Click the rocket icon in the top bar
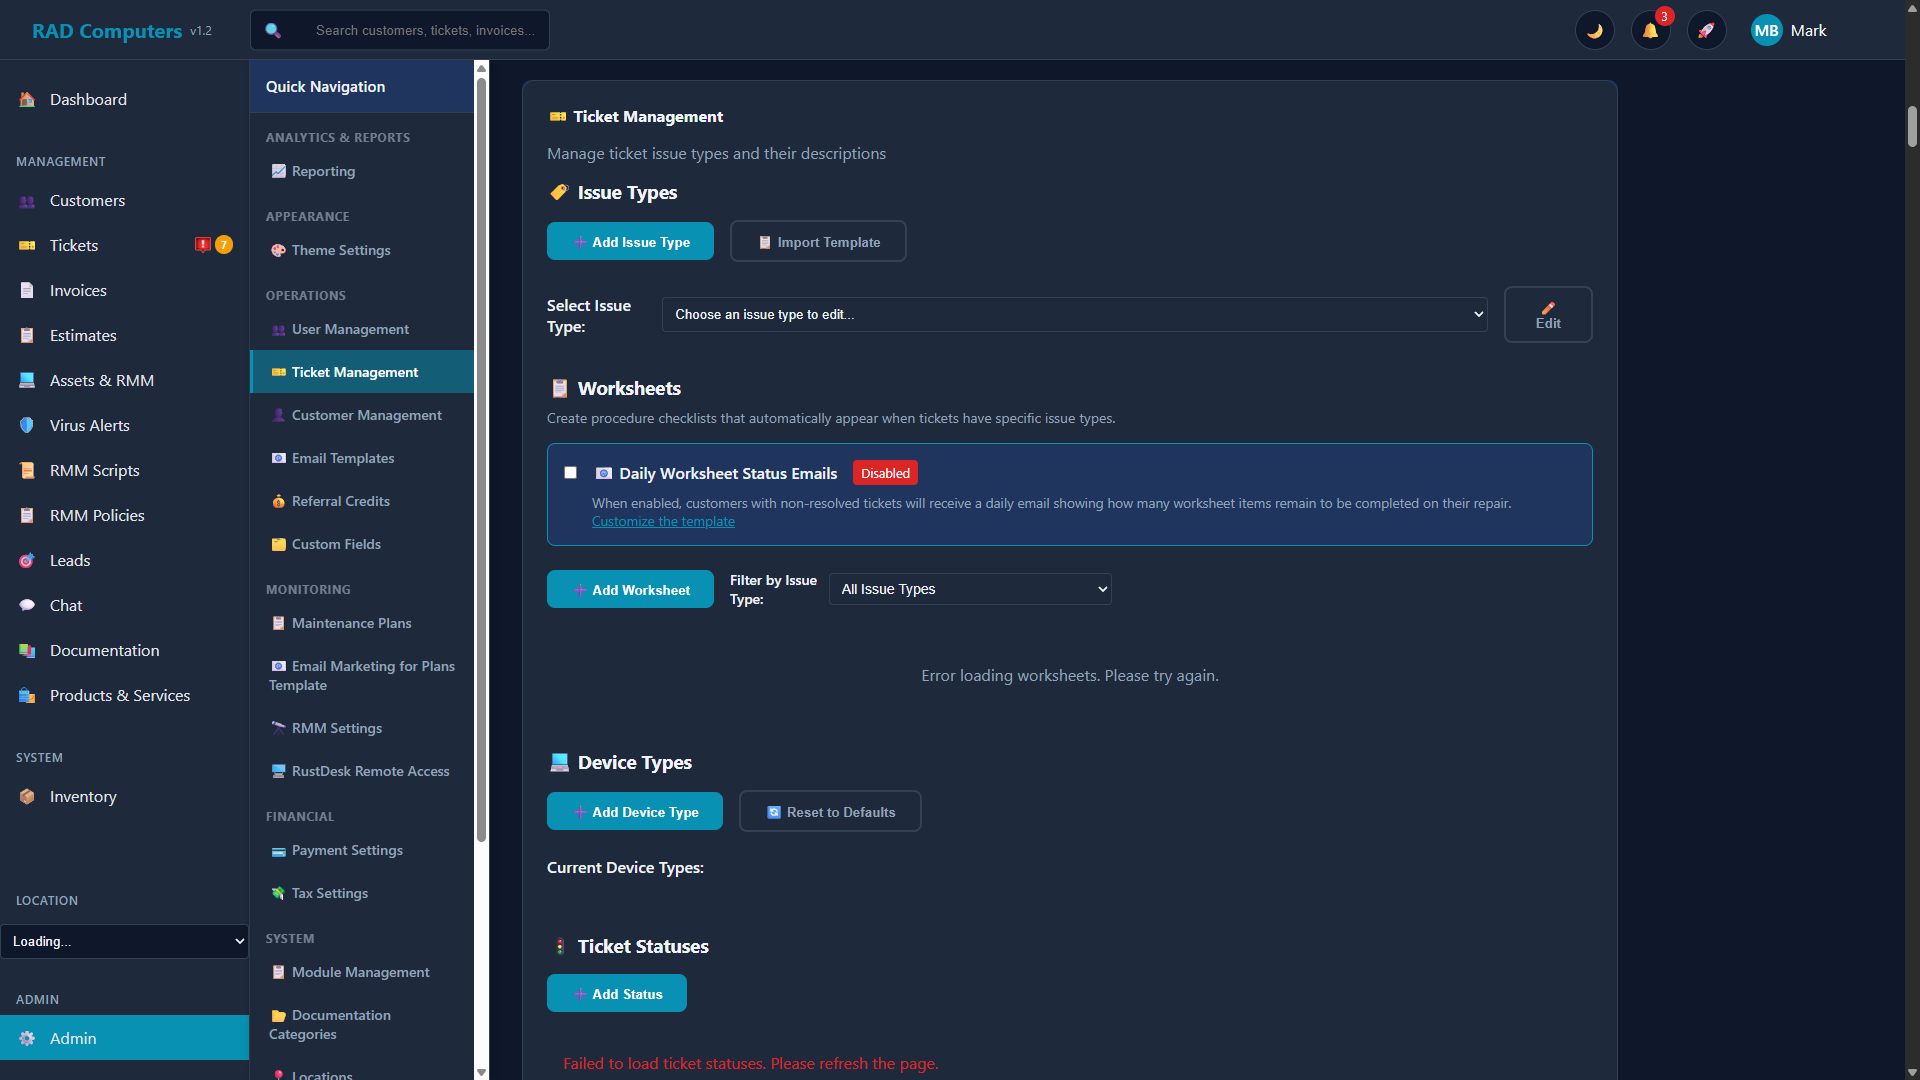Viewport: 1920px width, 1080px height. [1706, 30]
